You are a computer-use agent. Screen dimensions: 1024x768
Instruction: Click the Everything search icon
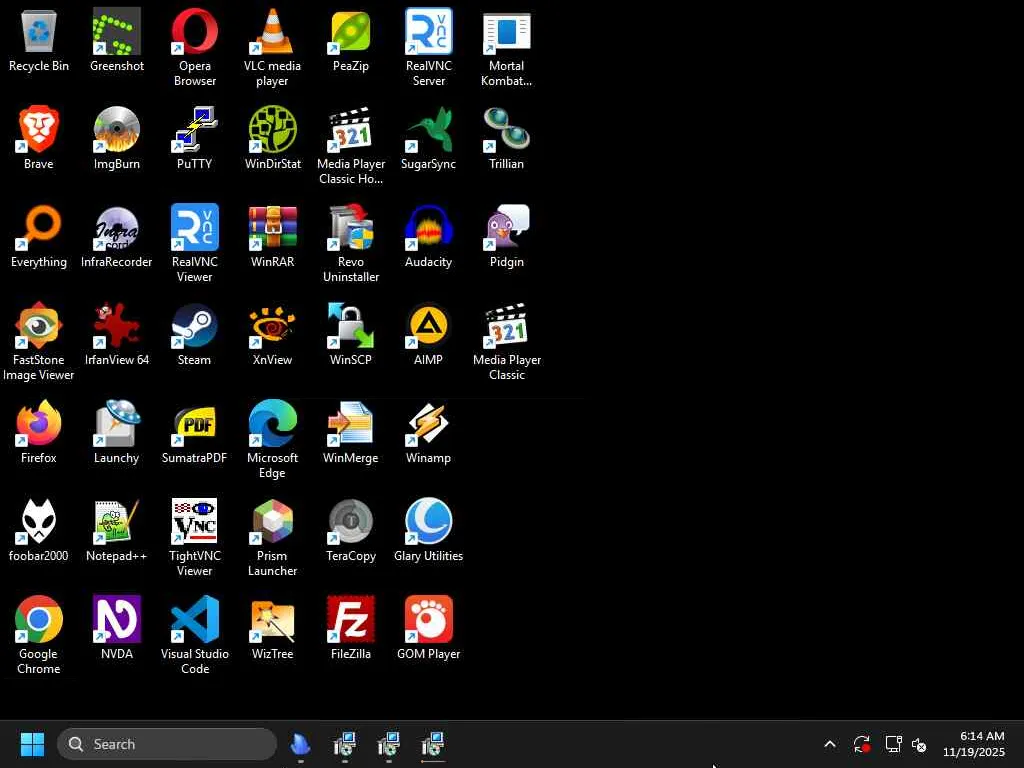pos(39,227)
